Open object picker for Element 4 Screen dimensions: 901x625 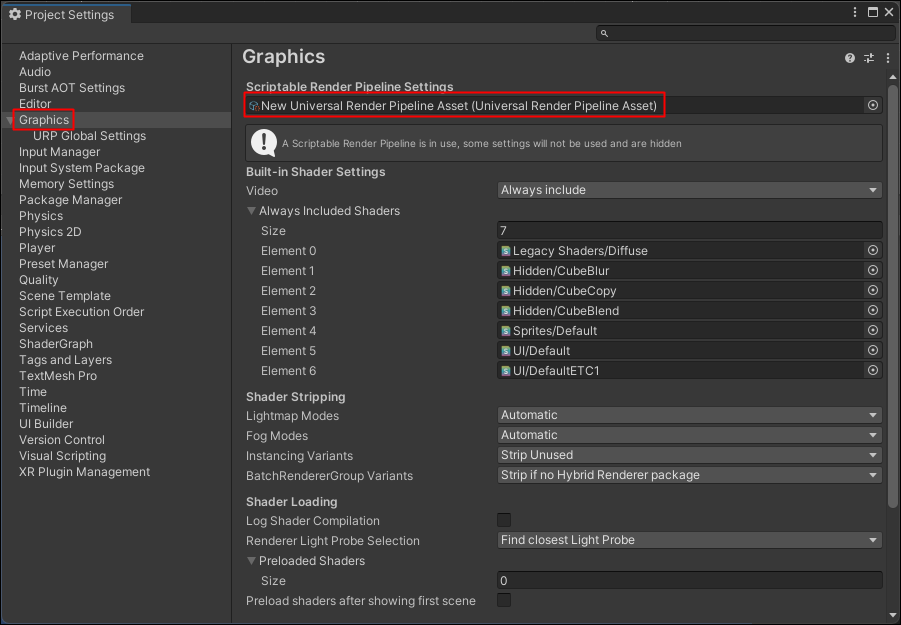click(x=872, y=330)
